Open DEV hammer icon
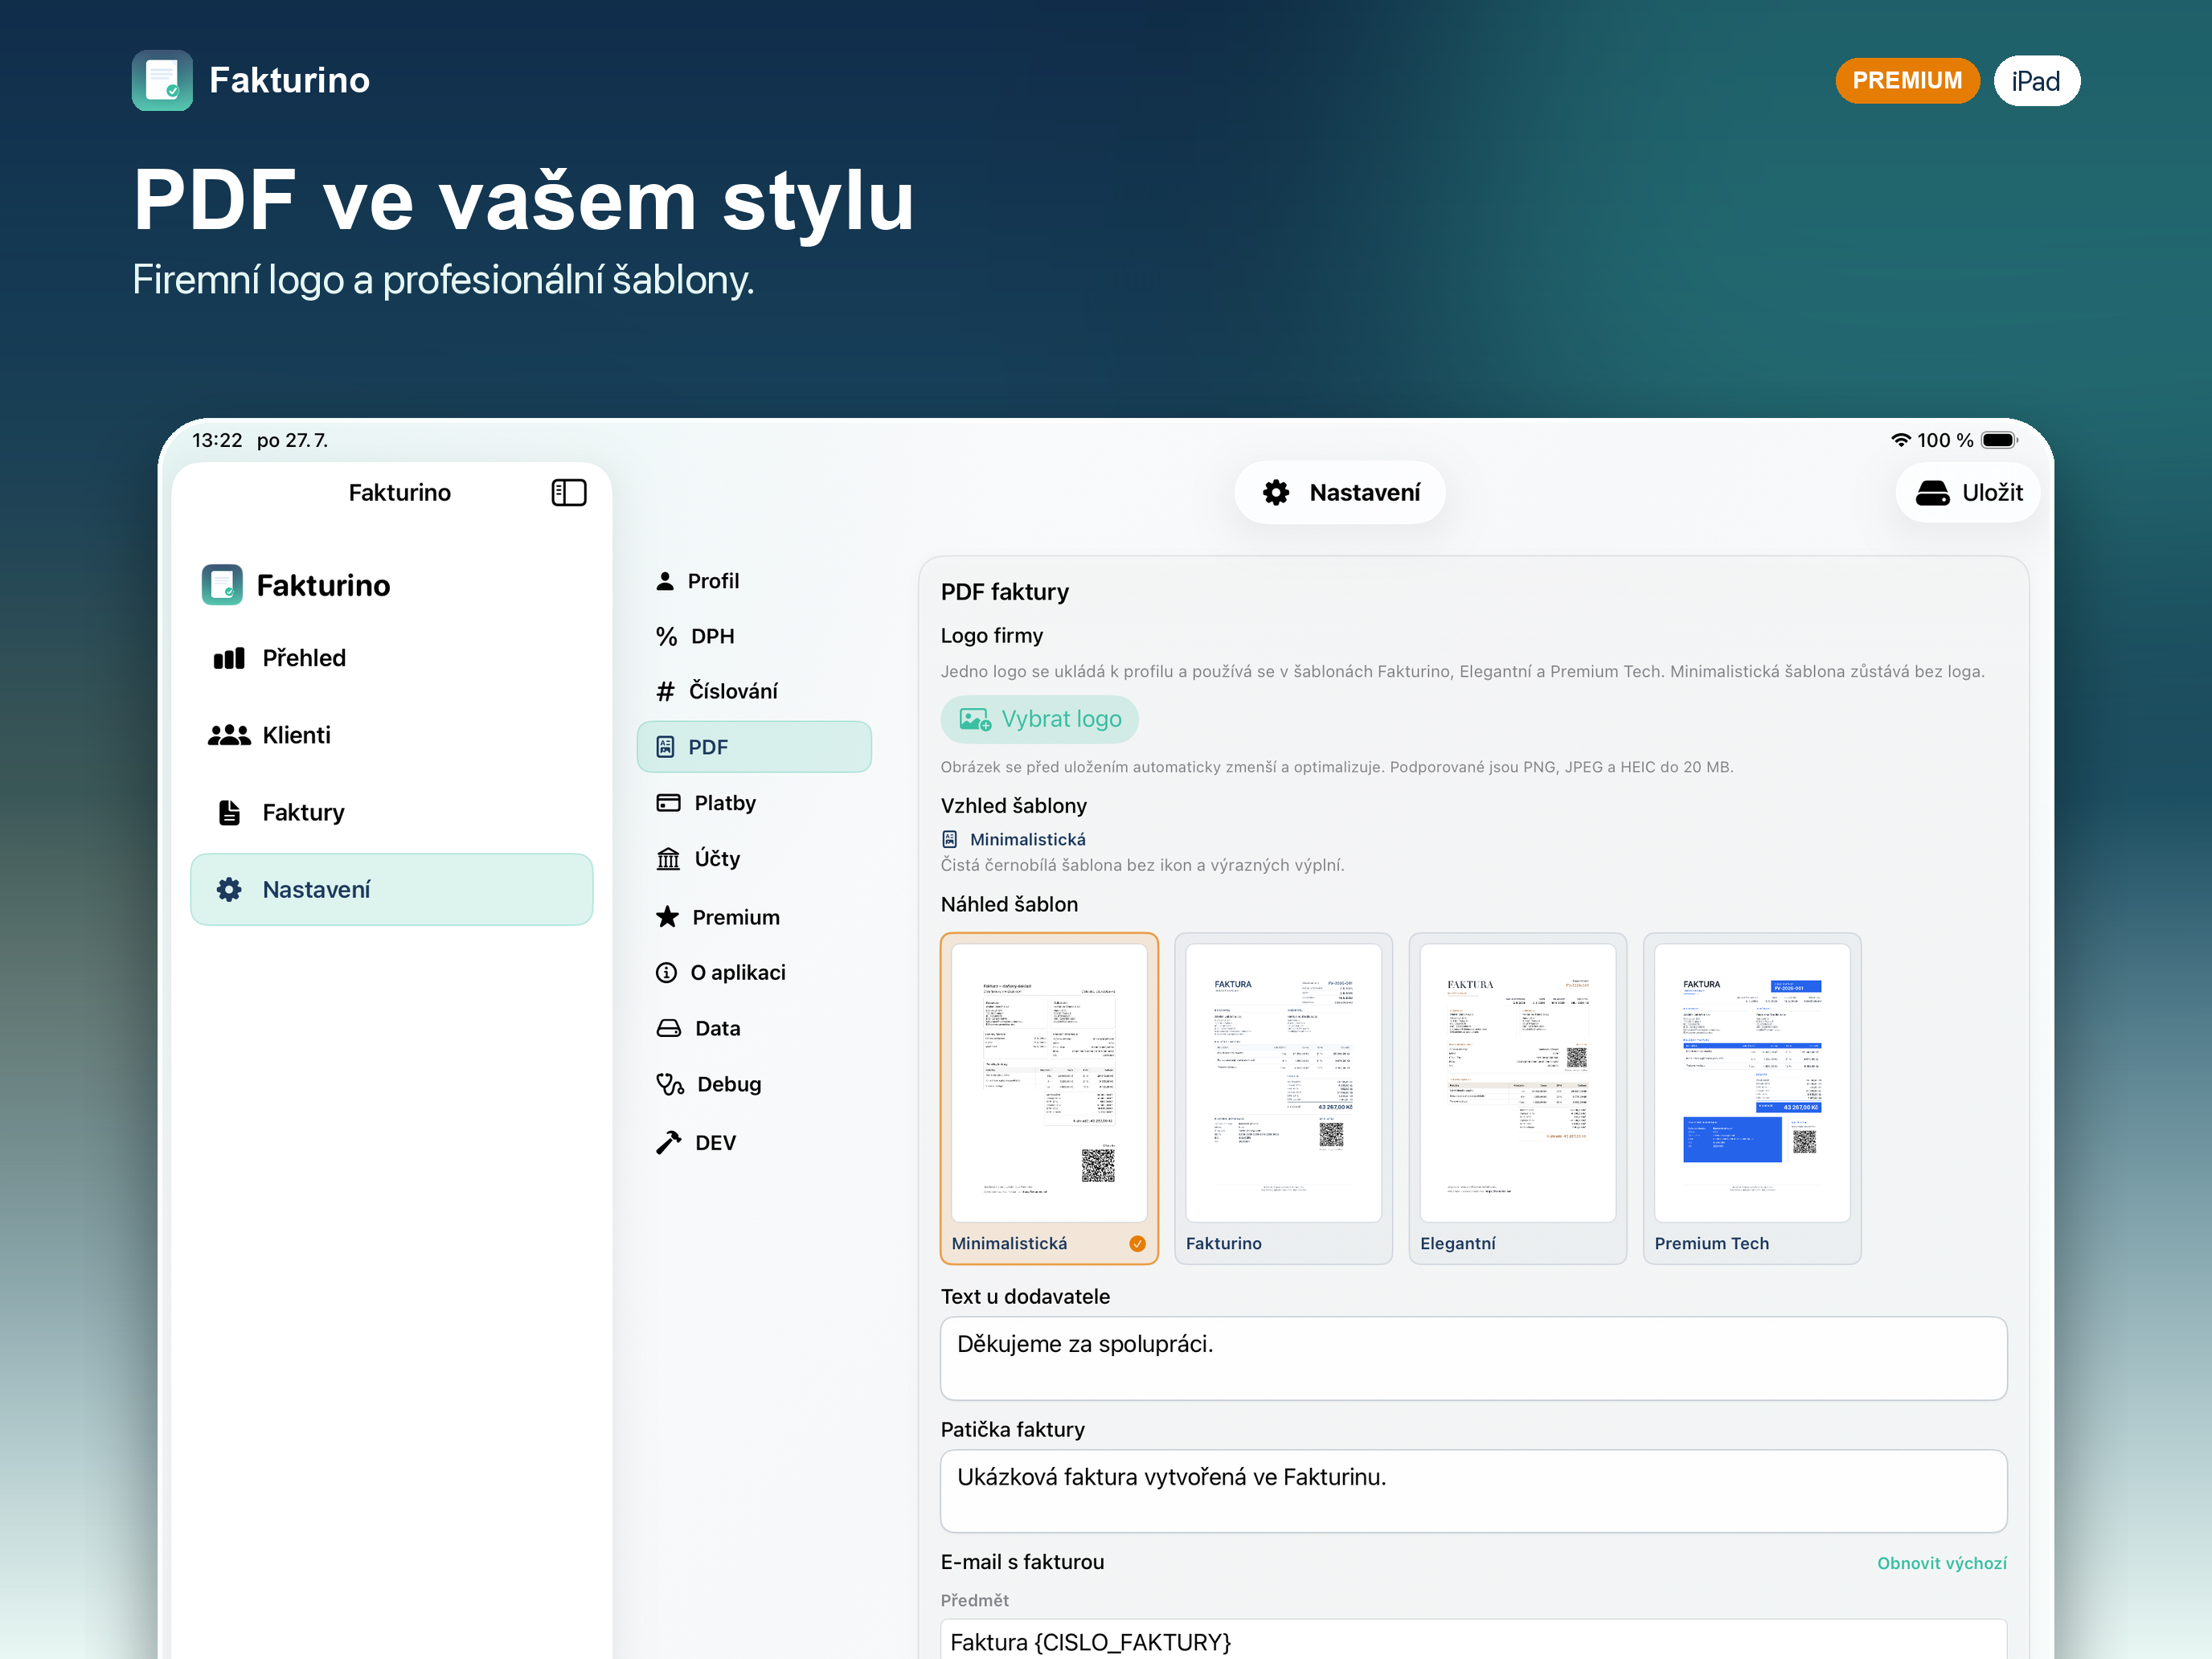The image size is (2212, 1659). pos(668,1142)
